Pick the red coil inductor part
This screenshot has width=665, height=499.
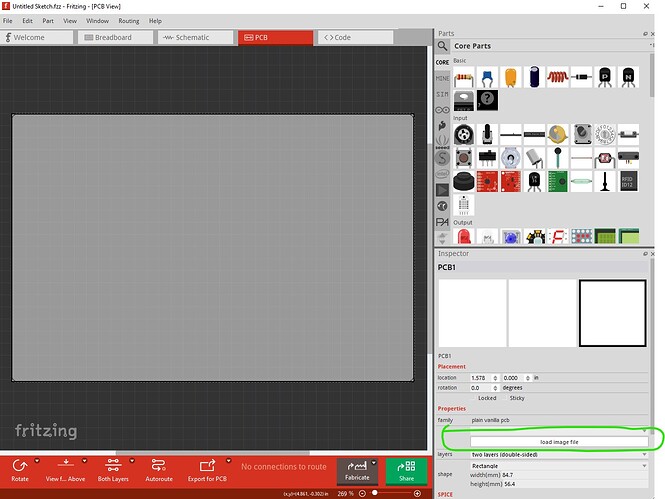point(558,77)
